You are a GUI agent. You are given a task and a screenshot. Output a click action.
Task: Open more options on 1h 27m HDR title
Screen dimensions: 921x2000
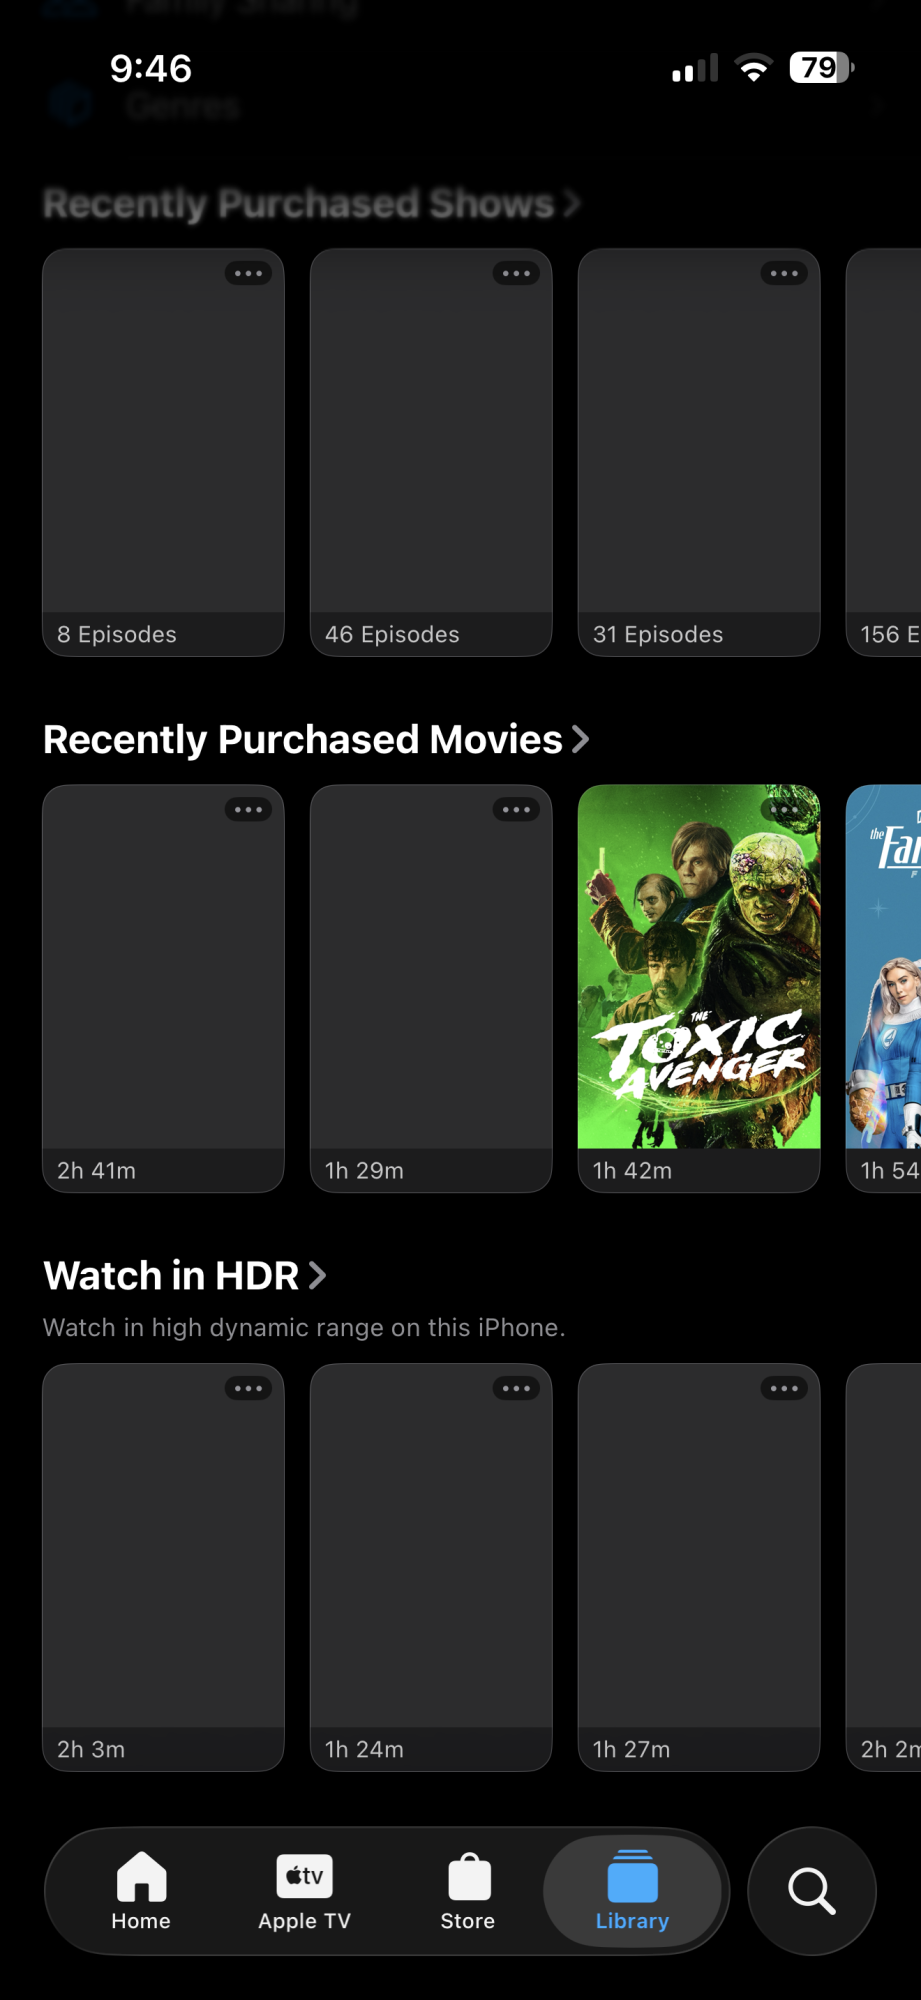click(784, 1388)
